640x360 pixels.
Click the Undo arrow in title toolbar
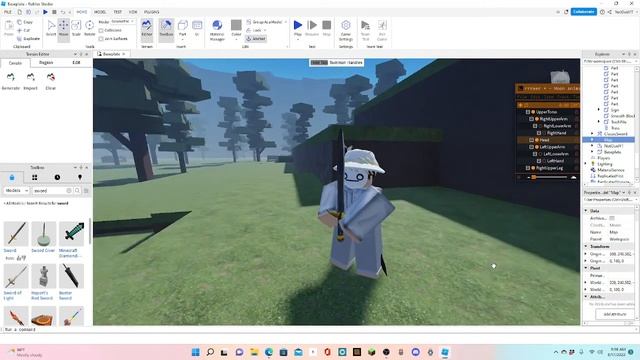click(x=63, y=12)
